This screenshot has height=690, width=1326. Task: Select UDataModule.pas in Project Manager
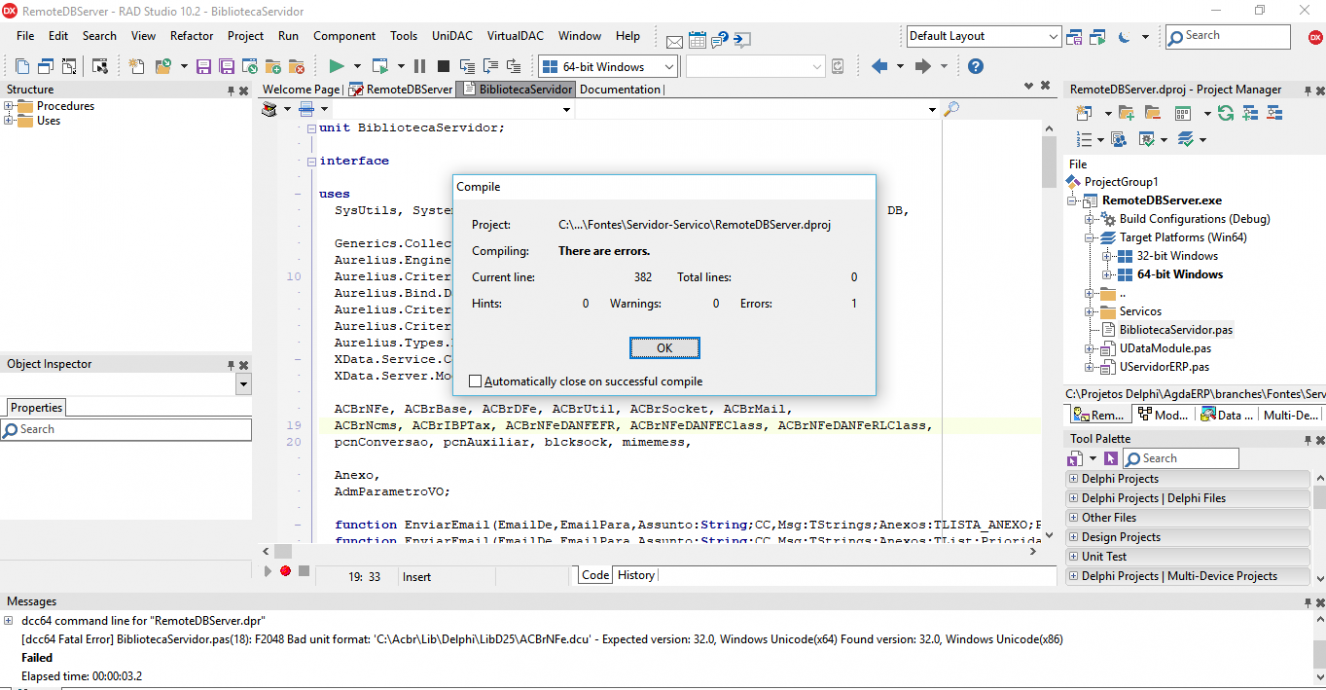[1165, 349]
